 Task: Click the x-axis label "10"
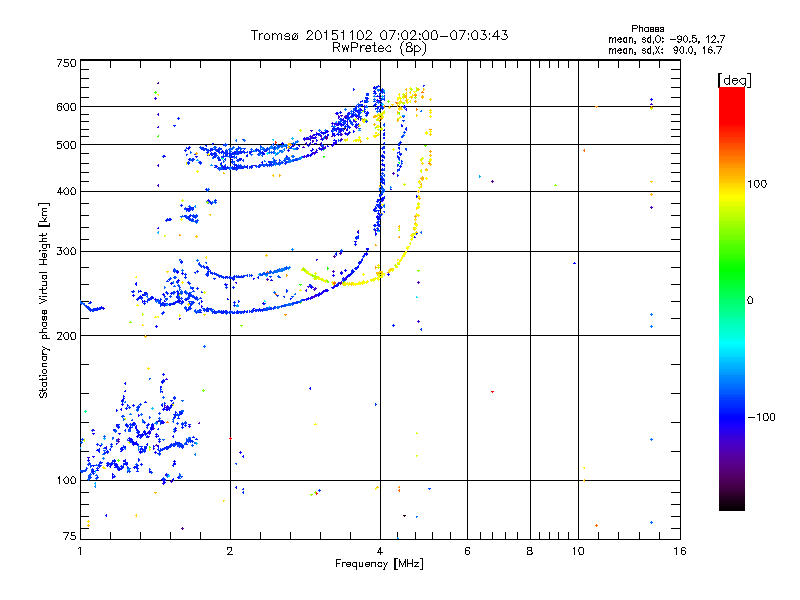(578, 551)
